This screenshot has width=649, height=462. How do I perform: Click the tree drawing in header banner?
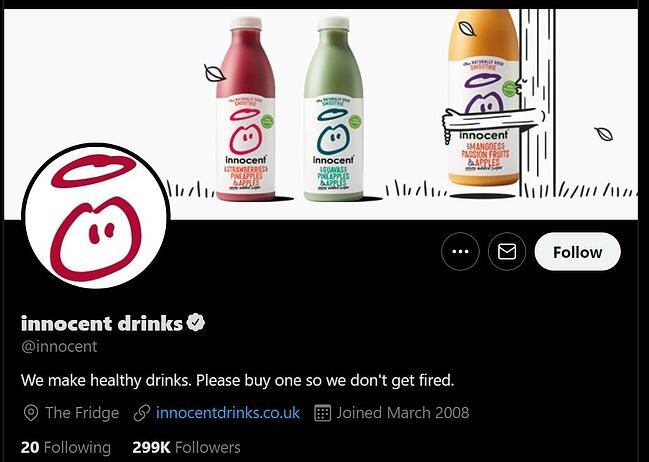point(537,103)
